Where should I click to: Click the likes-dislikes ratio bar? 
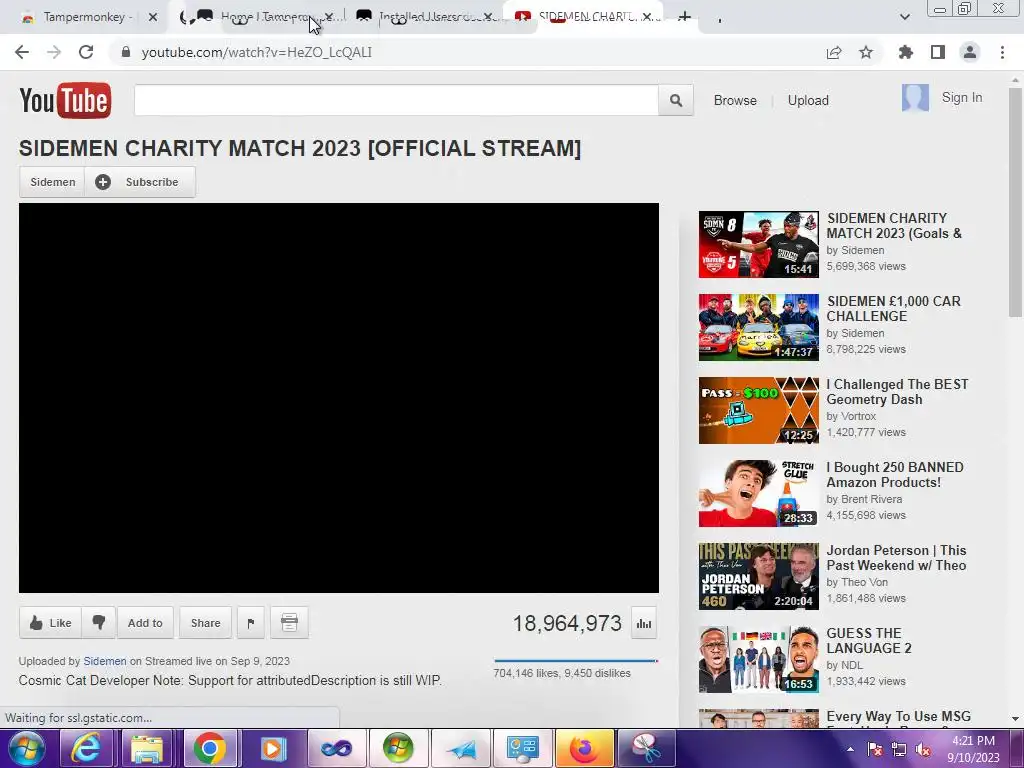point(576,661)
